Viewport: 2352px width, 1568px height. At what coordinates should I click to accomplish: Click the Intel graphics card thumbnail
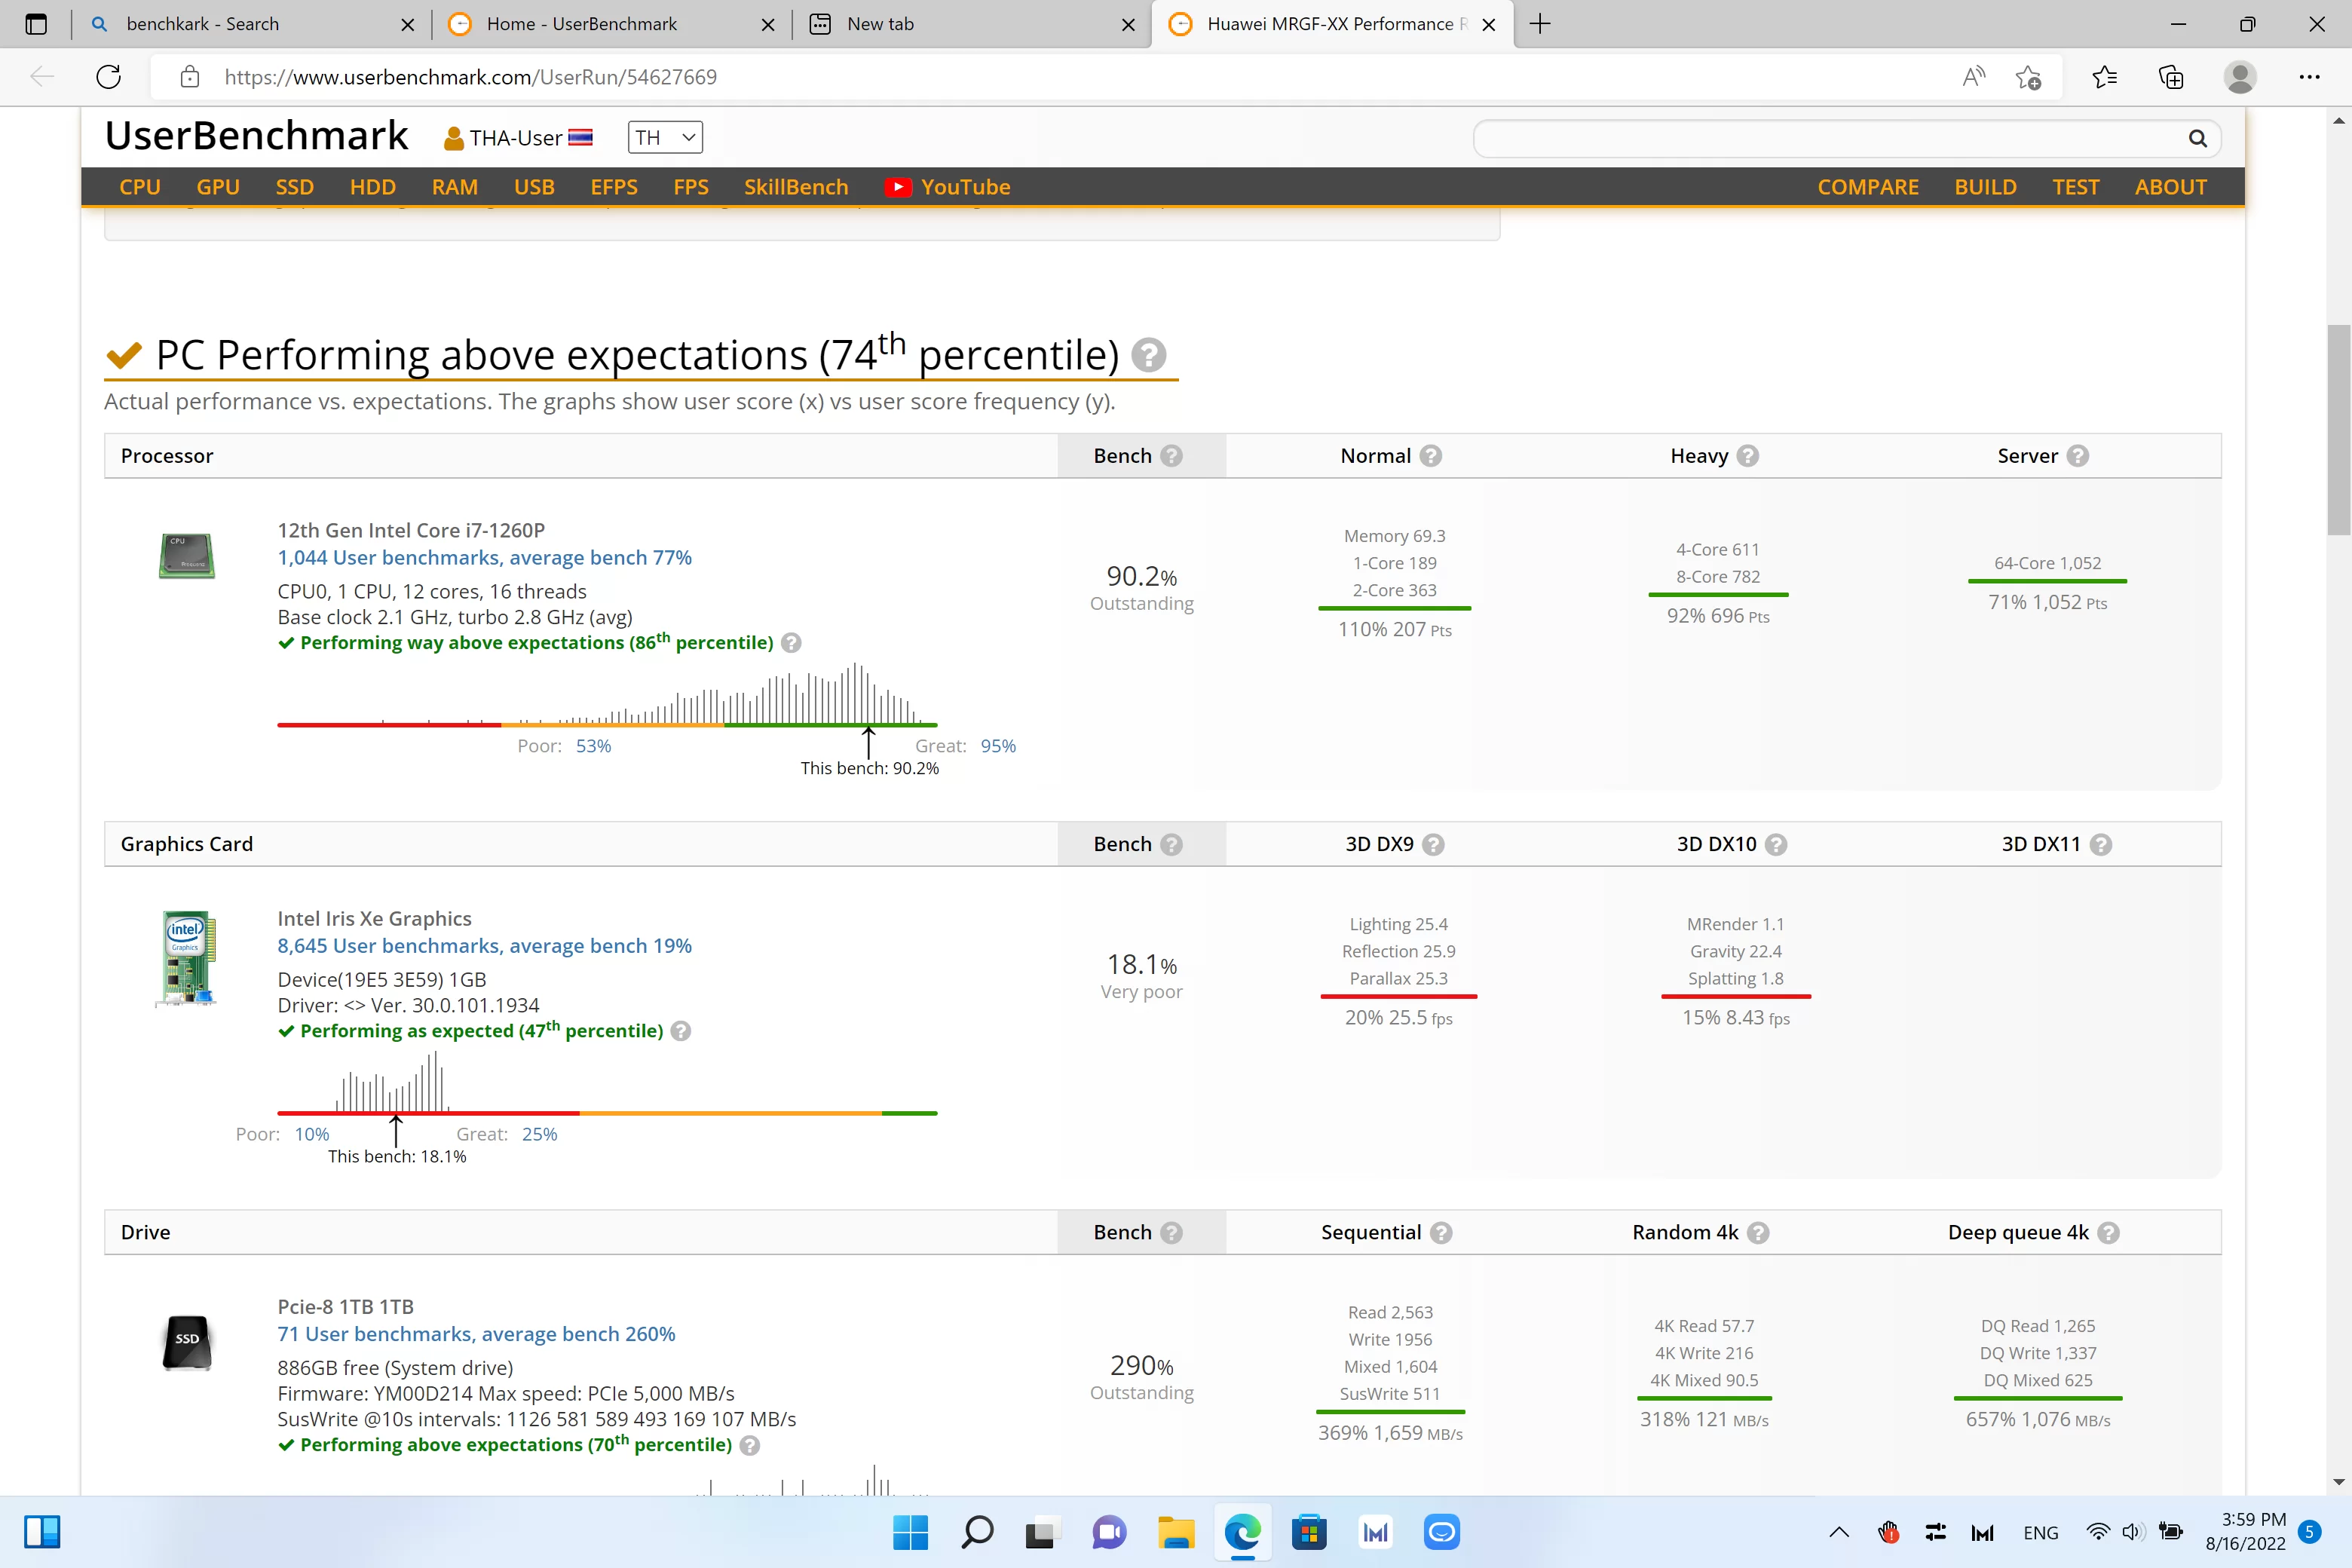pyautogui.click(x=186, y=958)
